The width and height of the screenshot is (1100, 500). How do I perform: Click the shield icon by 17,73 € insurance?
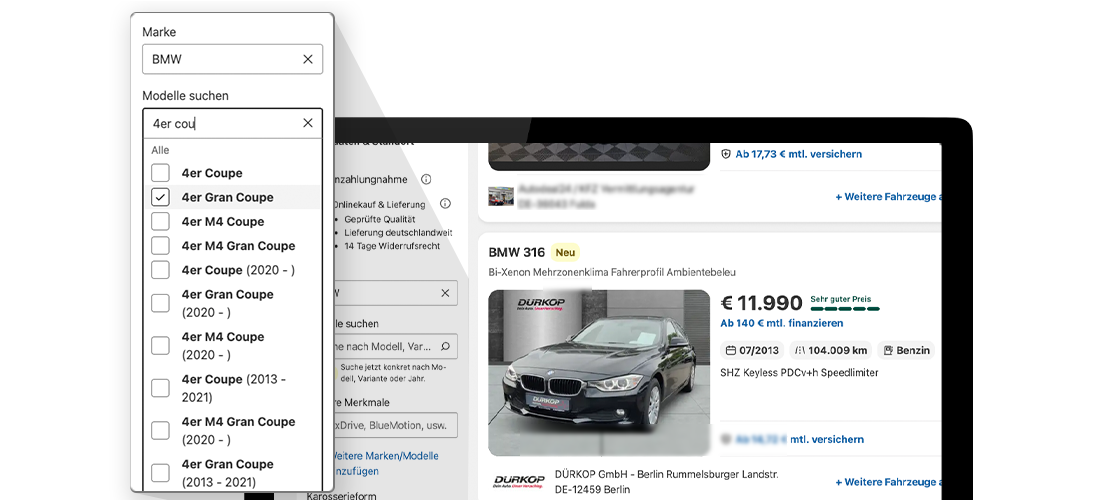[726, 154]
